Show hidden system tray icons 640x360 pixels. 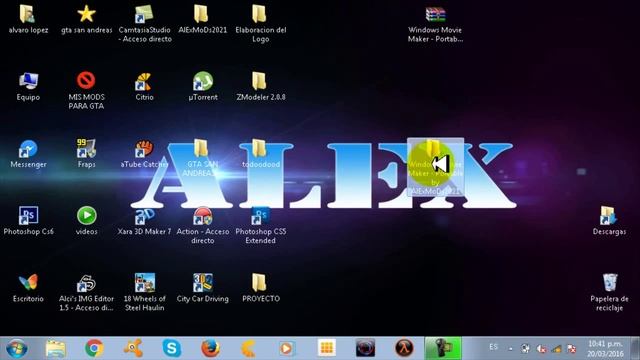(x=511, y=349)
